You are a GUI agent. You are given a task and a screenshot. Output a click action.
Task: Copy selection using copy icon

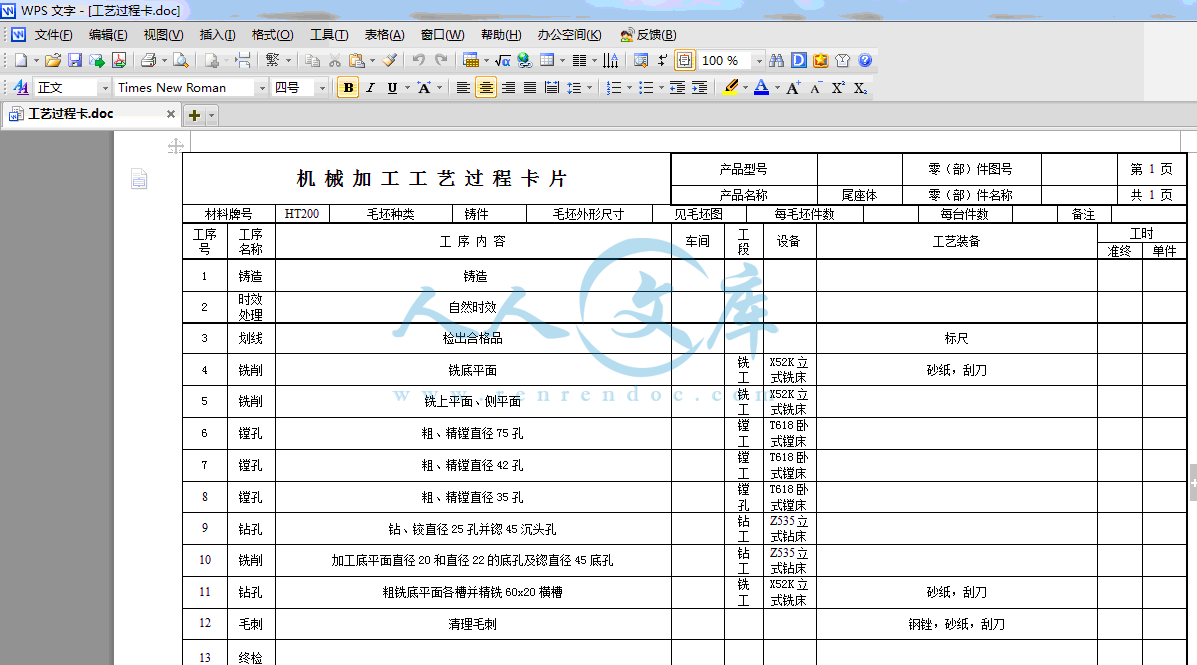(312, 60)
